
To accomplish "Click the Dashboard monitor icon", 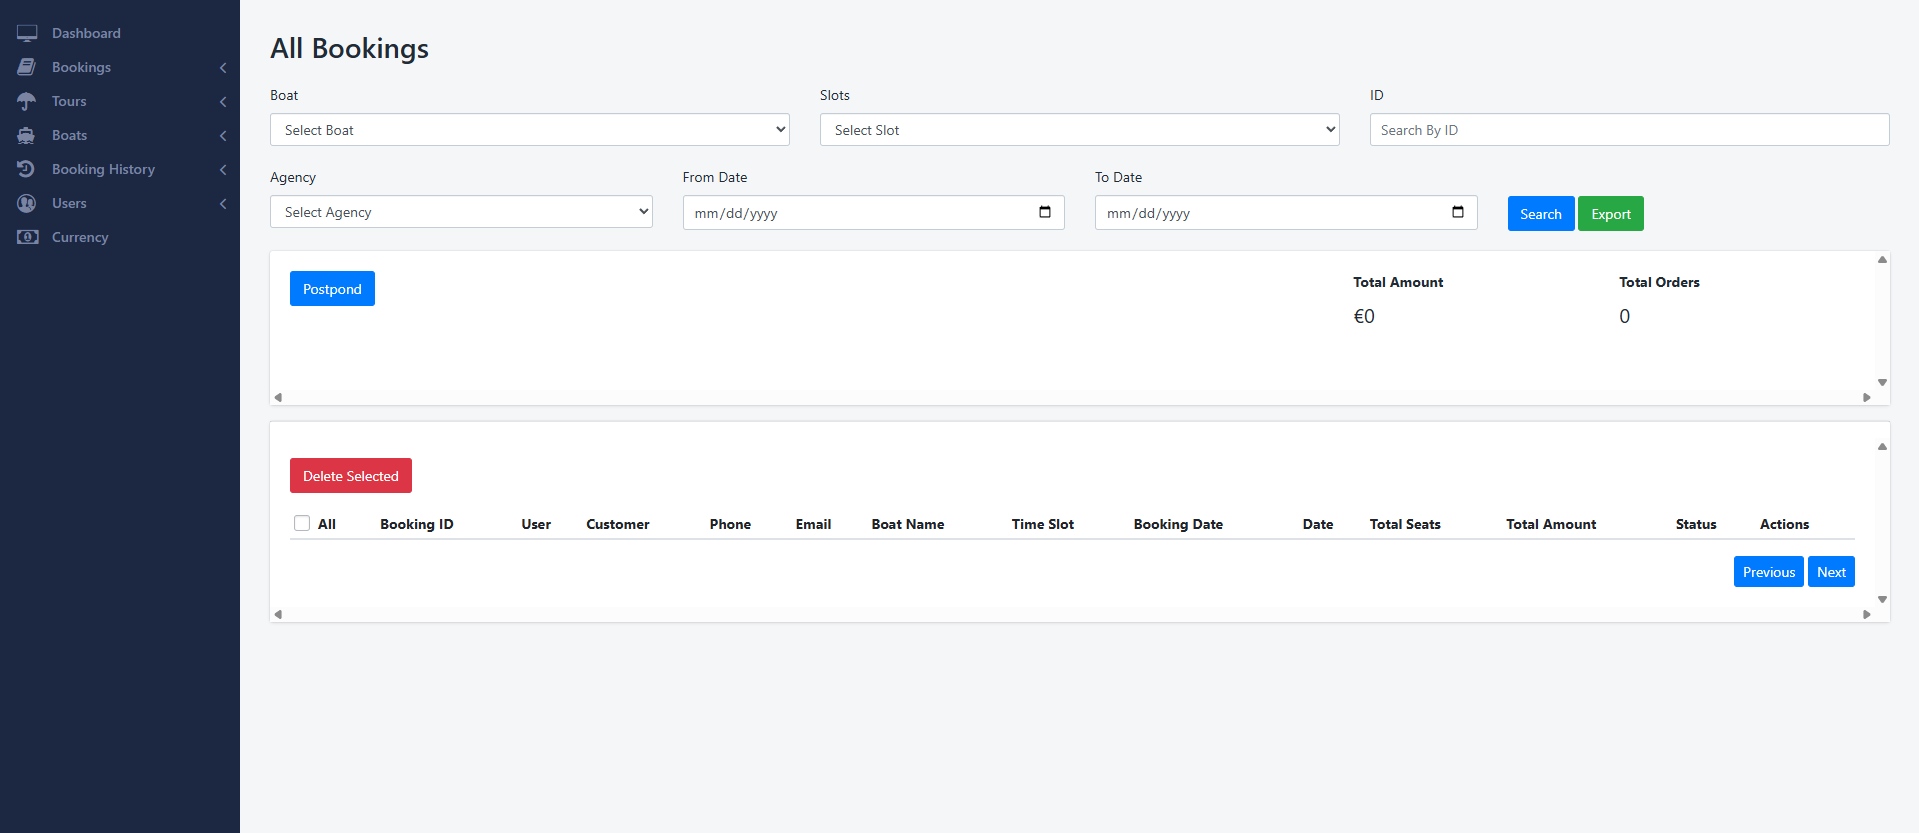I will [27, 33].
